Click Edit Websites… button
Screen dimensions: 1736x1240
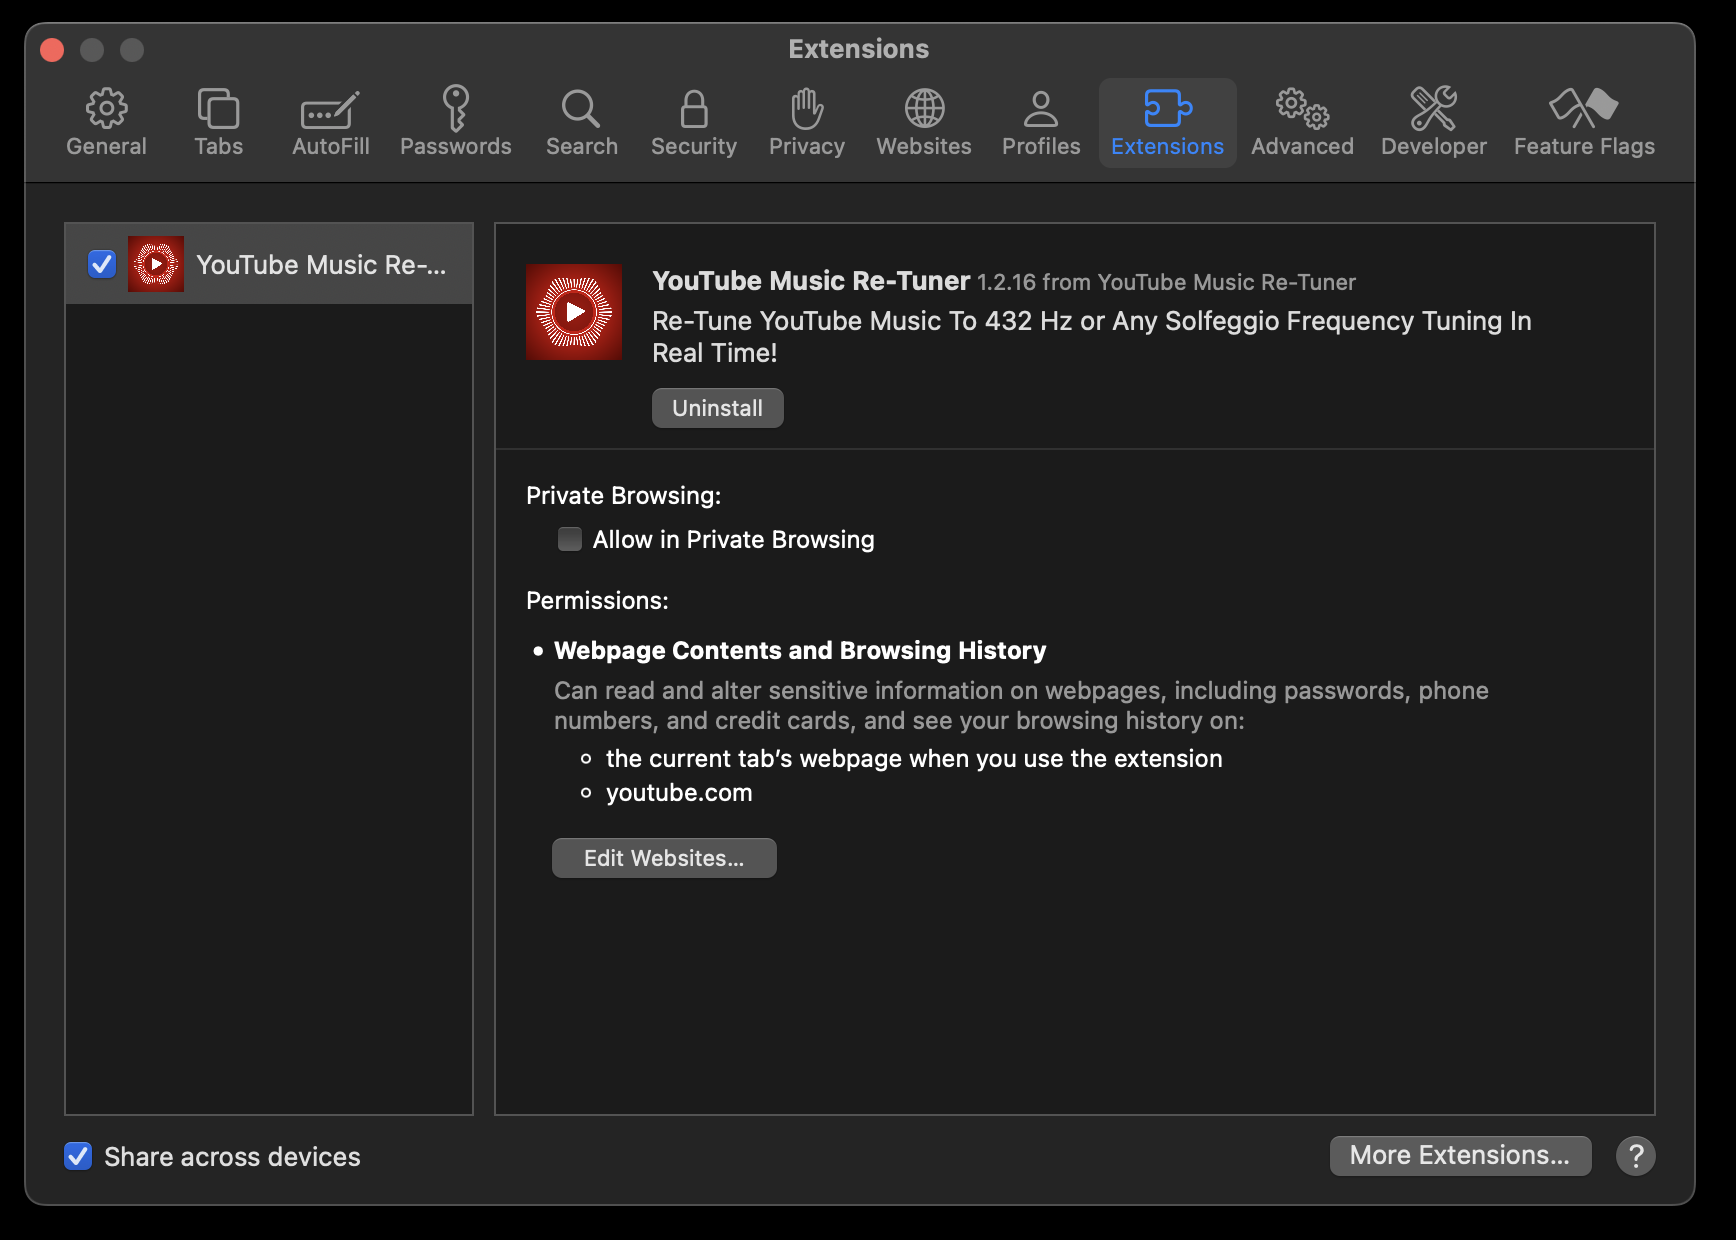tap(664, 858)
